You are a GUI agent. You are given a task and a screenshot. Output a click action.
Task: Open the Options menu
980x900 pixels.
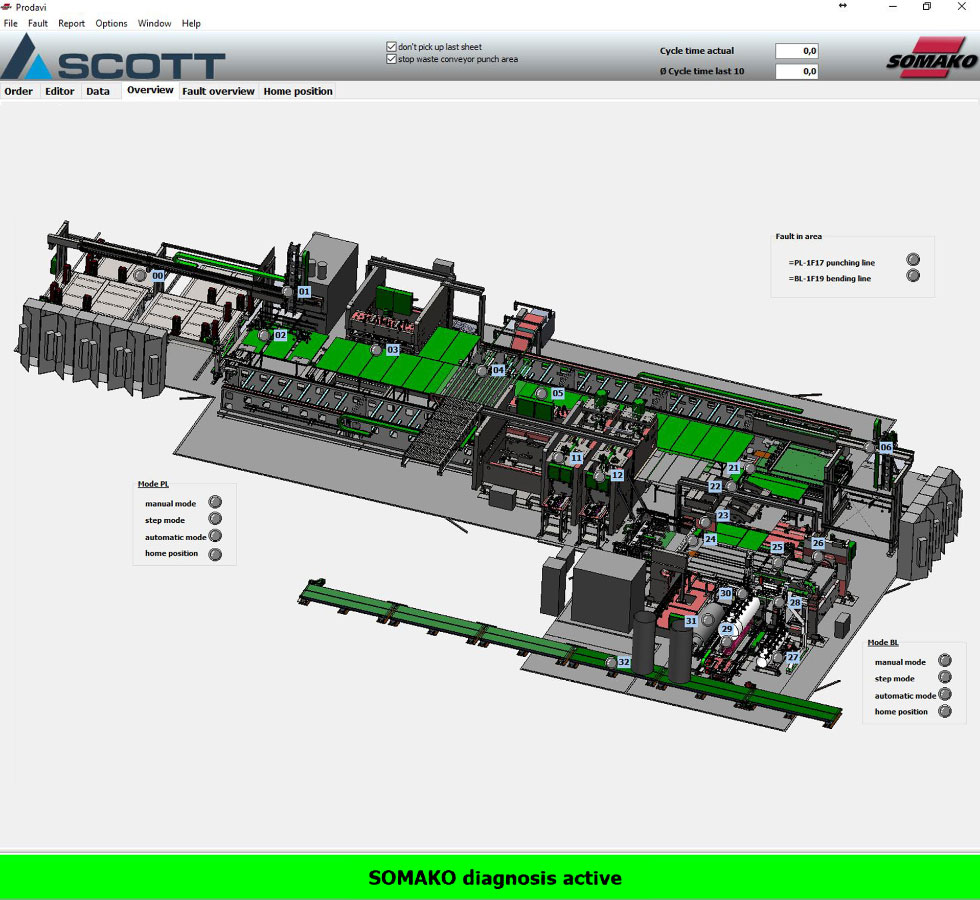pos(111,23)
